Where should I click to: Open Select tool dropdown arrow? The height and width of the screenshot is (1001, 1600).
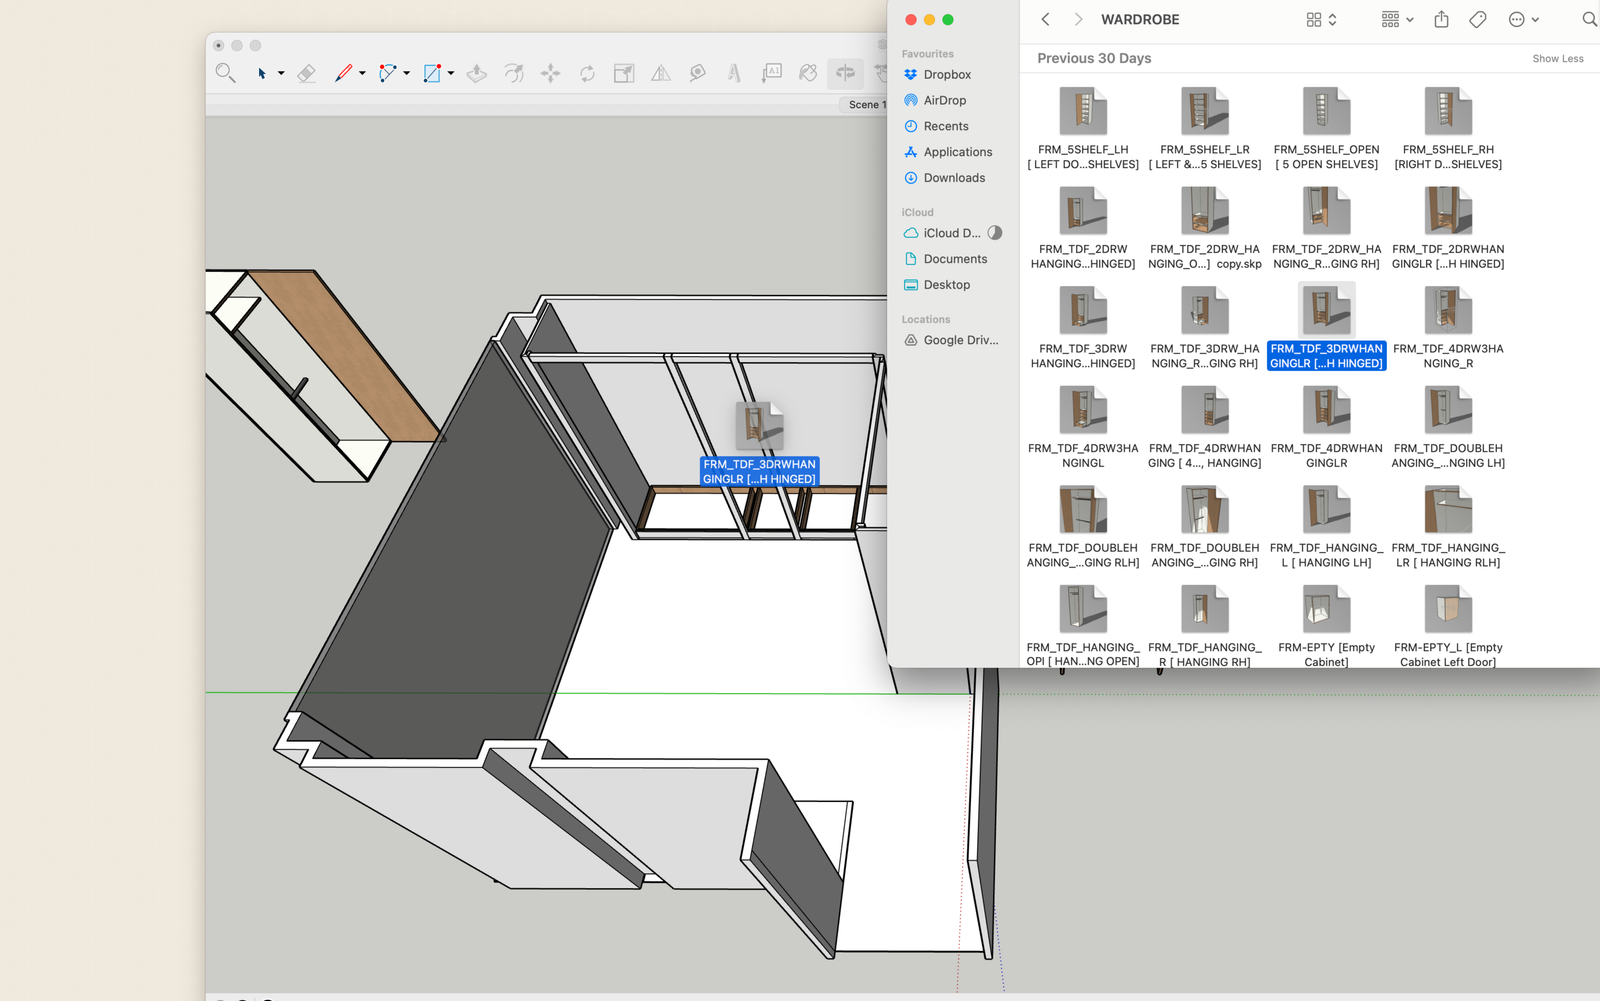point(281,73)
